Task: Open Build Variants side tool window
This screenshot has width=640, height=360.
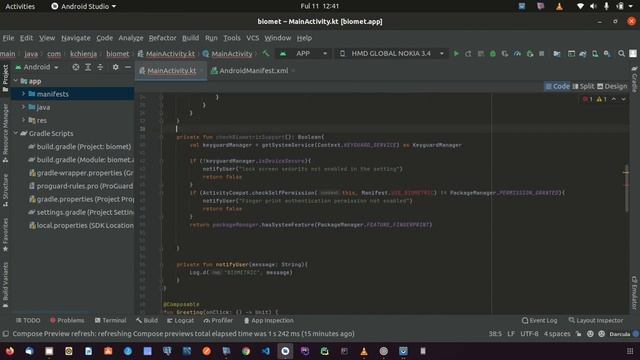Action: click(x=5, y=284)
